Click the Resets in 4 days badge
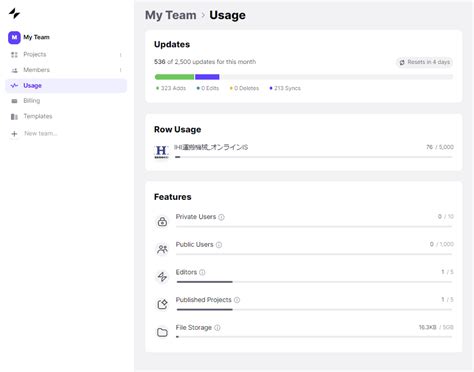Viewport: 474px width, 372px height. pos(424,62)
